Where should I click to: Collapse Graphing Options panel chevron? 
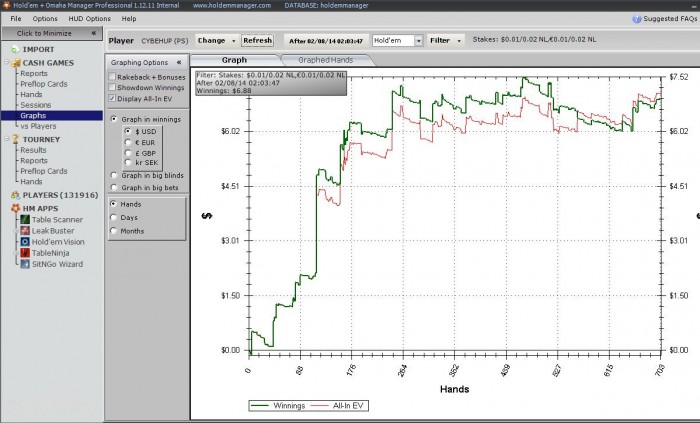179,62
